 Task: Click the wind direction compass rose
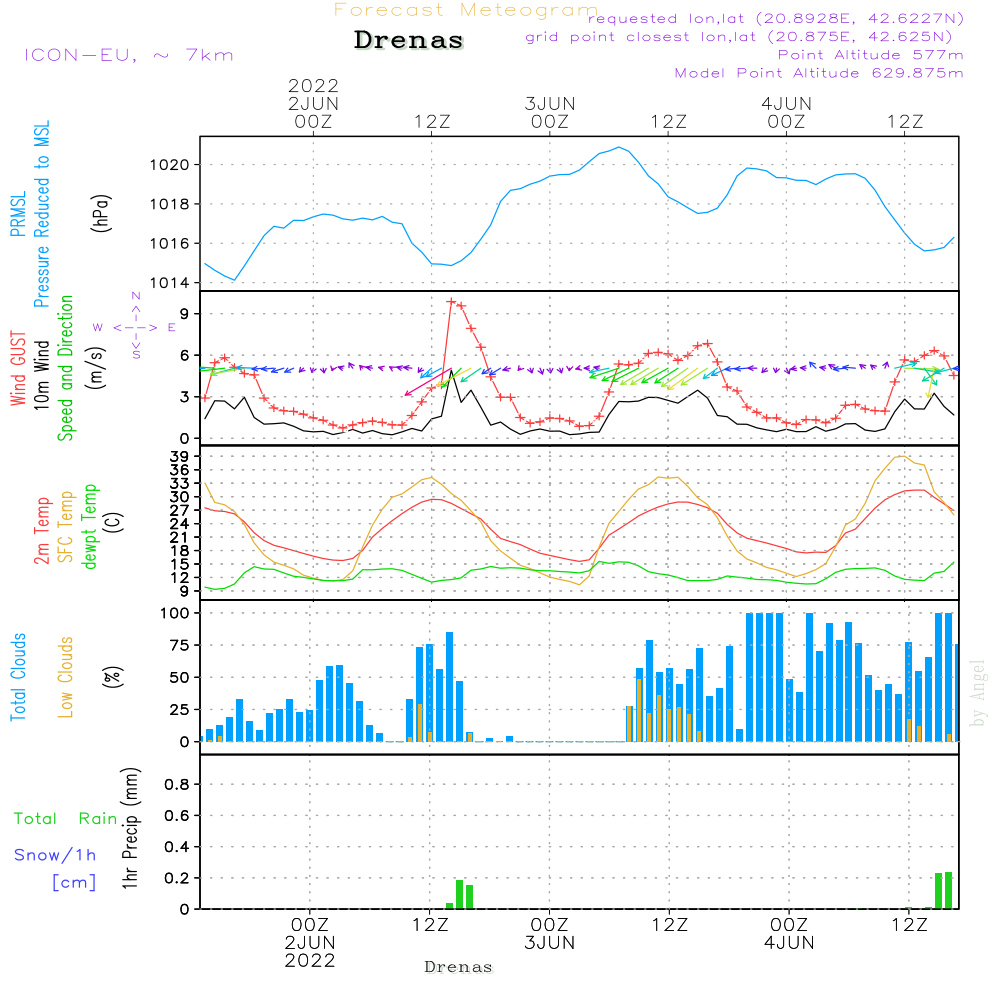135,327
